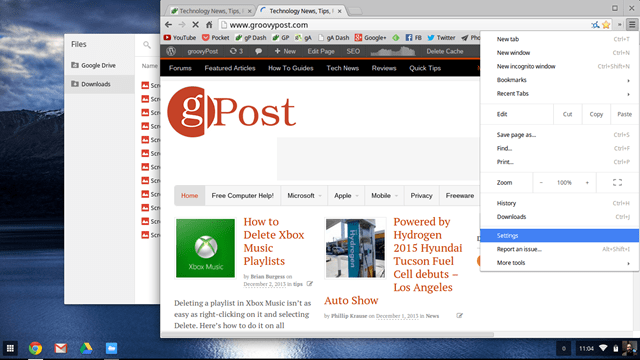Click the browser back arrow
640x360 pixels.
tap(168, 25)
